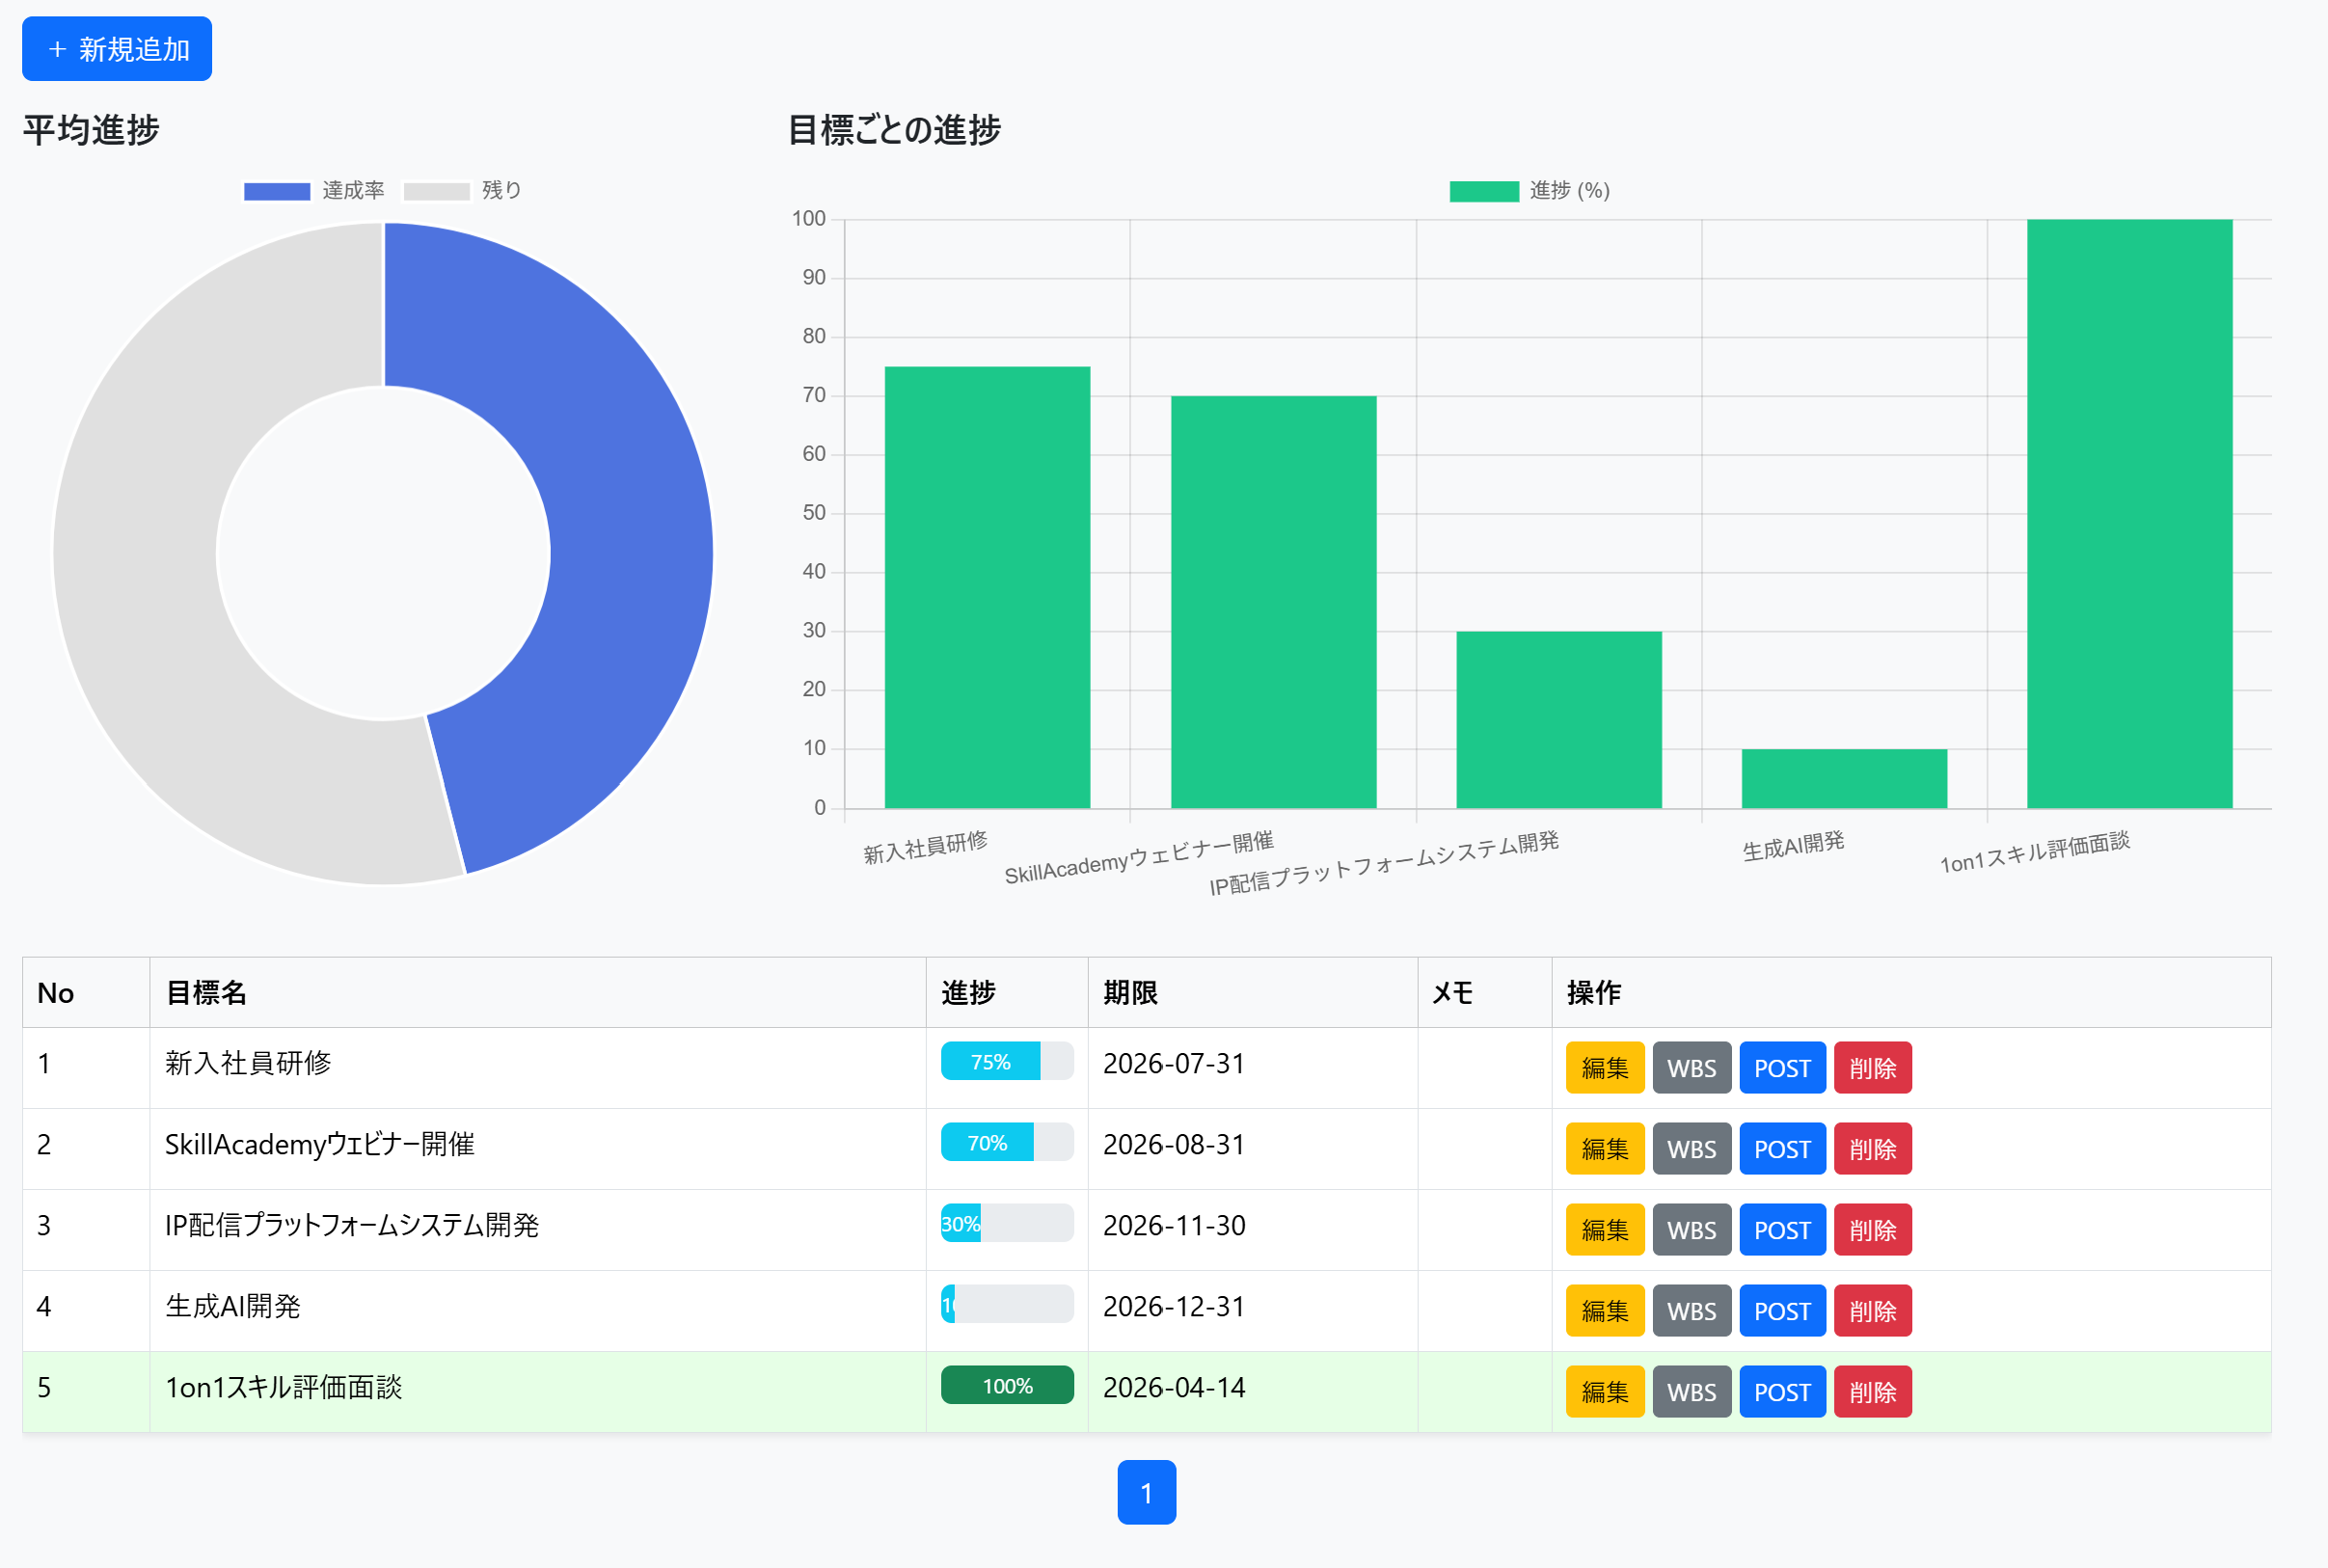Click POST for 1on1スキル評価面談
The image size is (2328, 1568).
coord(1782,1390)
